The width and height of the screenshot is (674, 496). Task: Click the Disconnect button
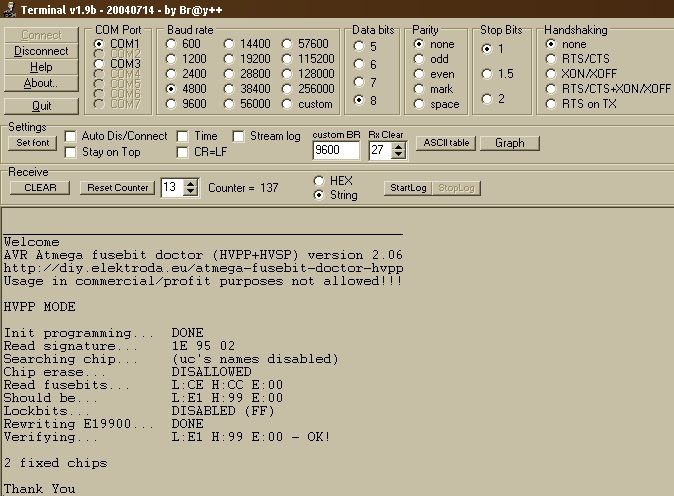click(41, 51)
